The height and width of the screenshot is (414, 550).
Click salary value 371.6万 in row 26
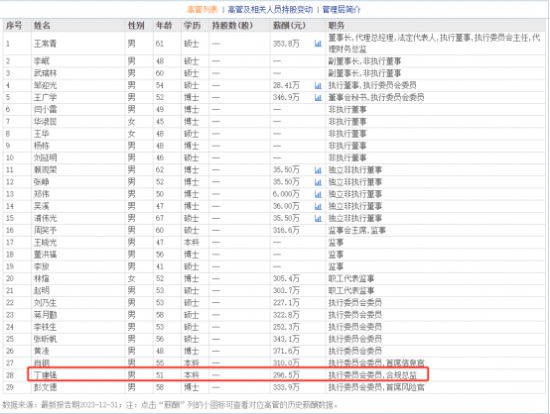point(286,351)
